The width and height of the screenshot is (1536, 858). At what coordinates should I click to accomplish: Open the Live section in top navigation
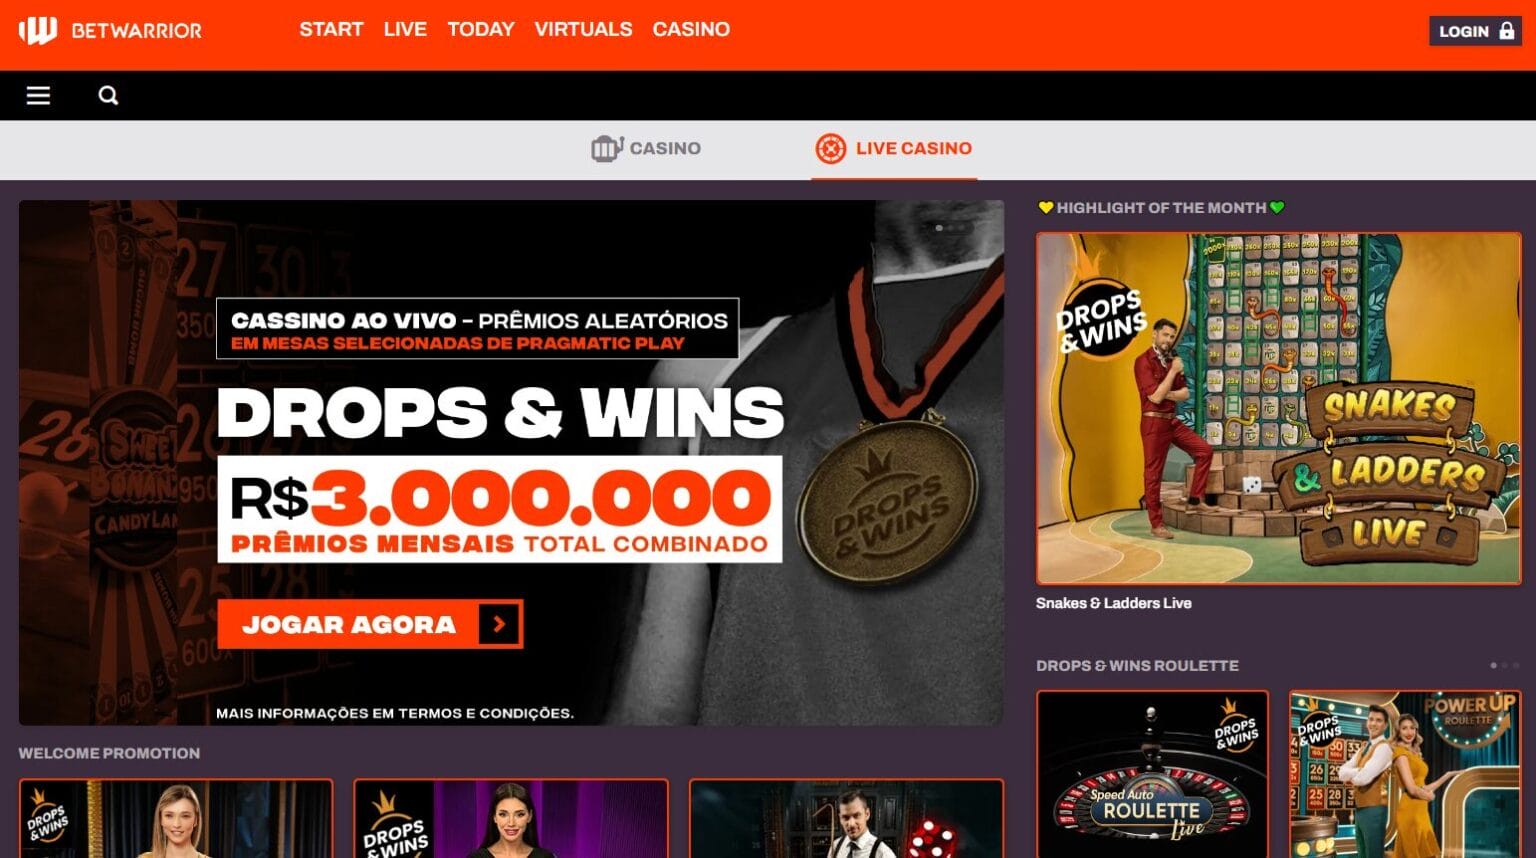click(405, 30)
